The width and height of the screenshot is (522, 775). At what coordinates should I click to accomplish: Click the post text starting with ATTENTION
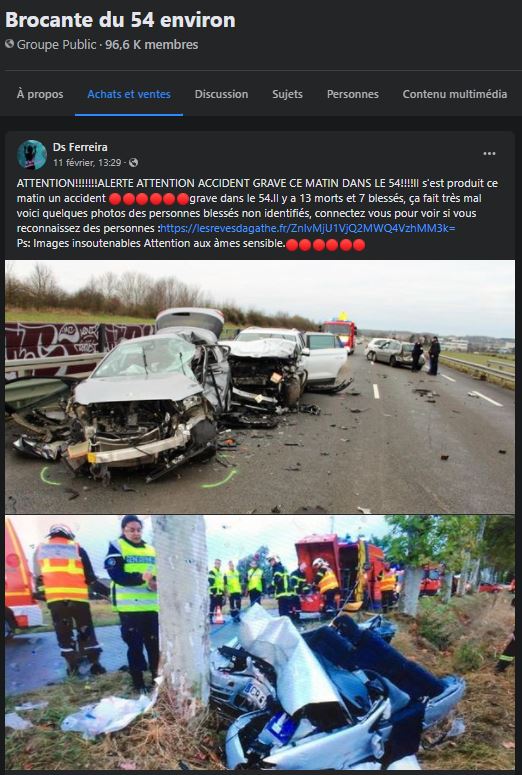point(257,213)
